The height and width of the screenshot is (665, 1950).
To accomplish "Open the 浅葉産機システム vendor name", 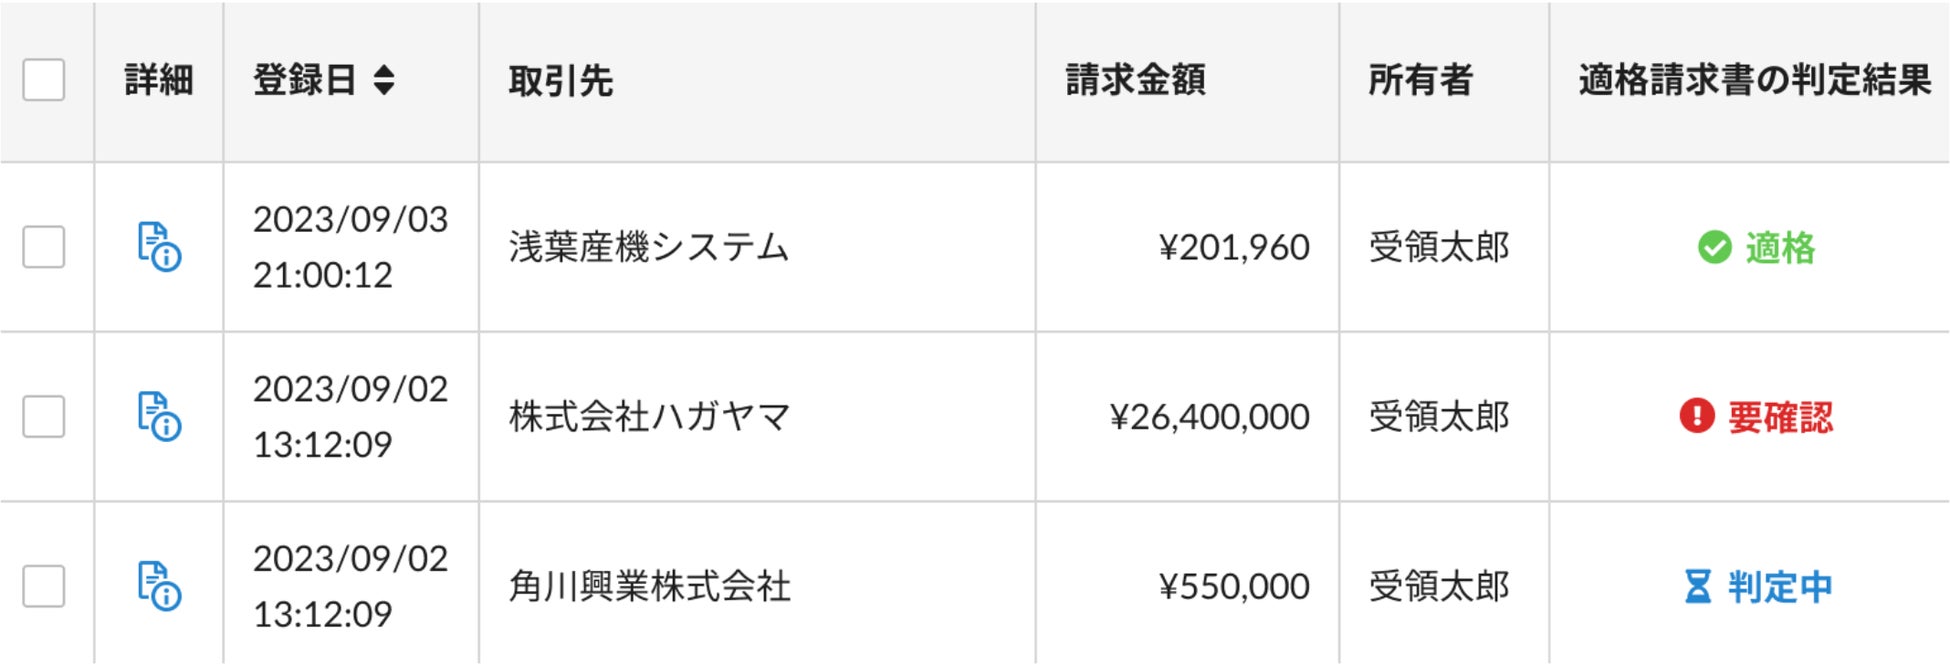I will pyautogui.click(x=649, y=247).
